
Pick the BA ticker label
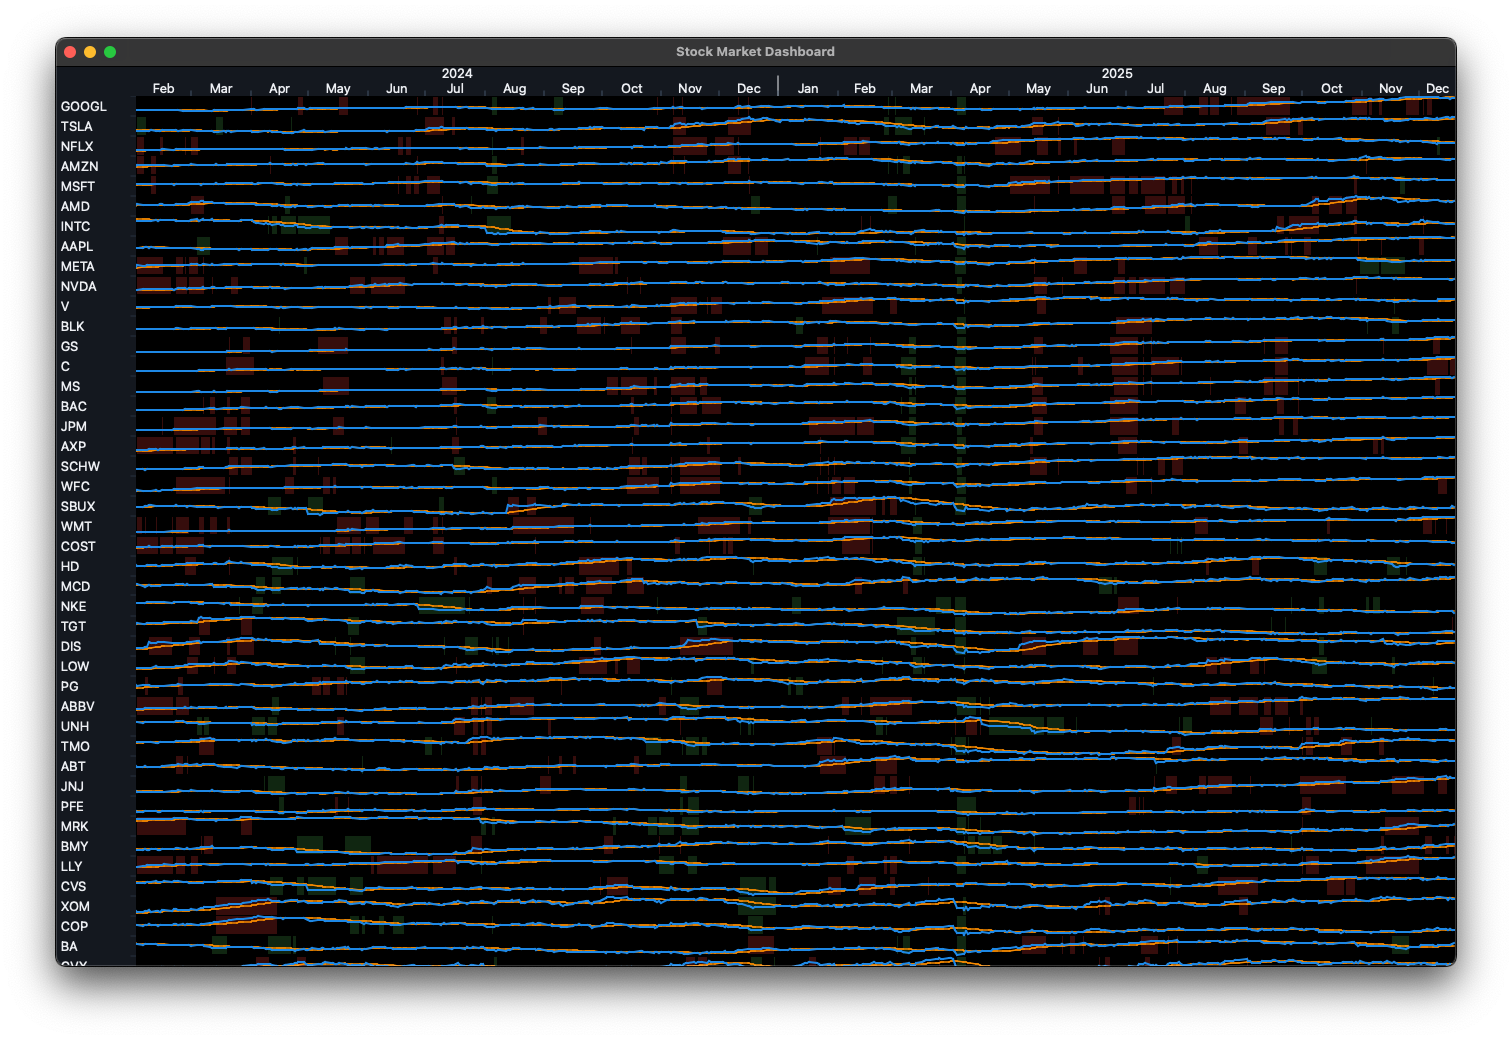[x=69, y=947]
